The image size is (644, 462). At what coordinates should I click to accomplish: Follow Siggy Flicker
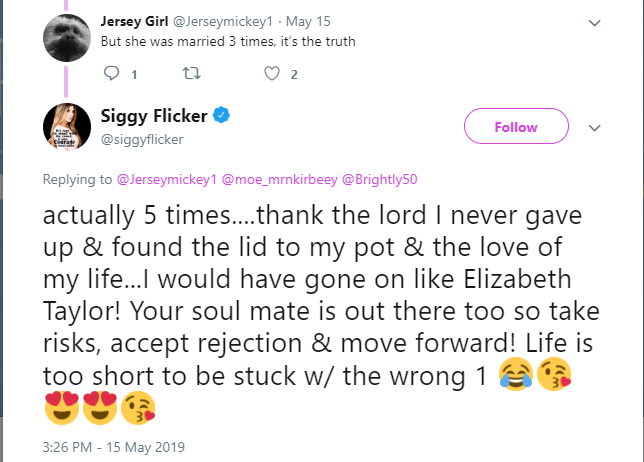click(x=515, y=128)
